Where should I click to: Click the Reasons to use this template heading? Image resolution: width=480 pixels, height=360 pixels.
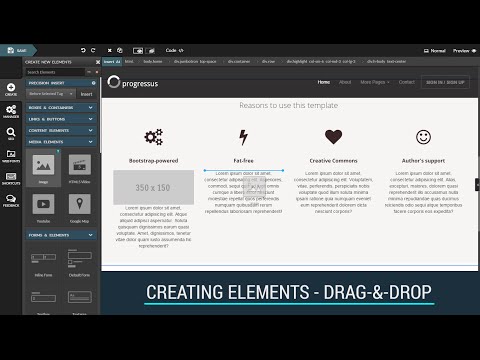pos(289,105)
